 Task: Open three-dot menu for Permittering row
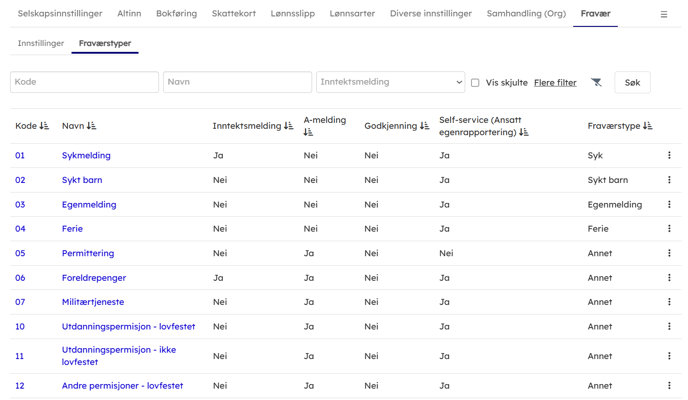click(669, 254)
